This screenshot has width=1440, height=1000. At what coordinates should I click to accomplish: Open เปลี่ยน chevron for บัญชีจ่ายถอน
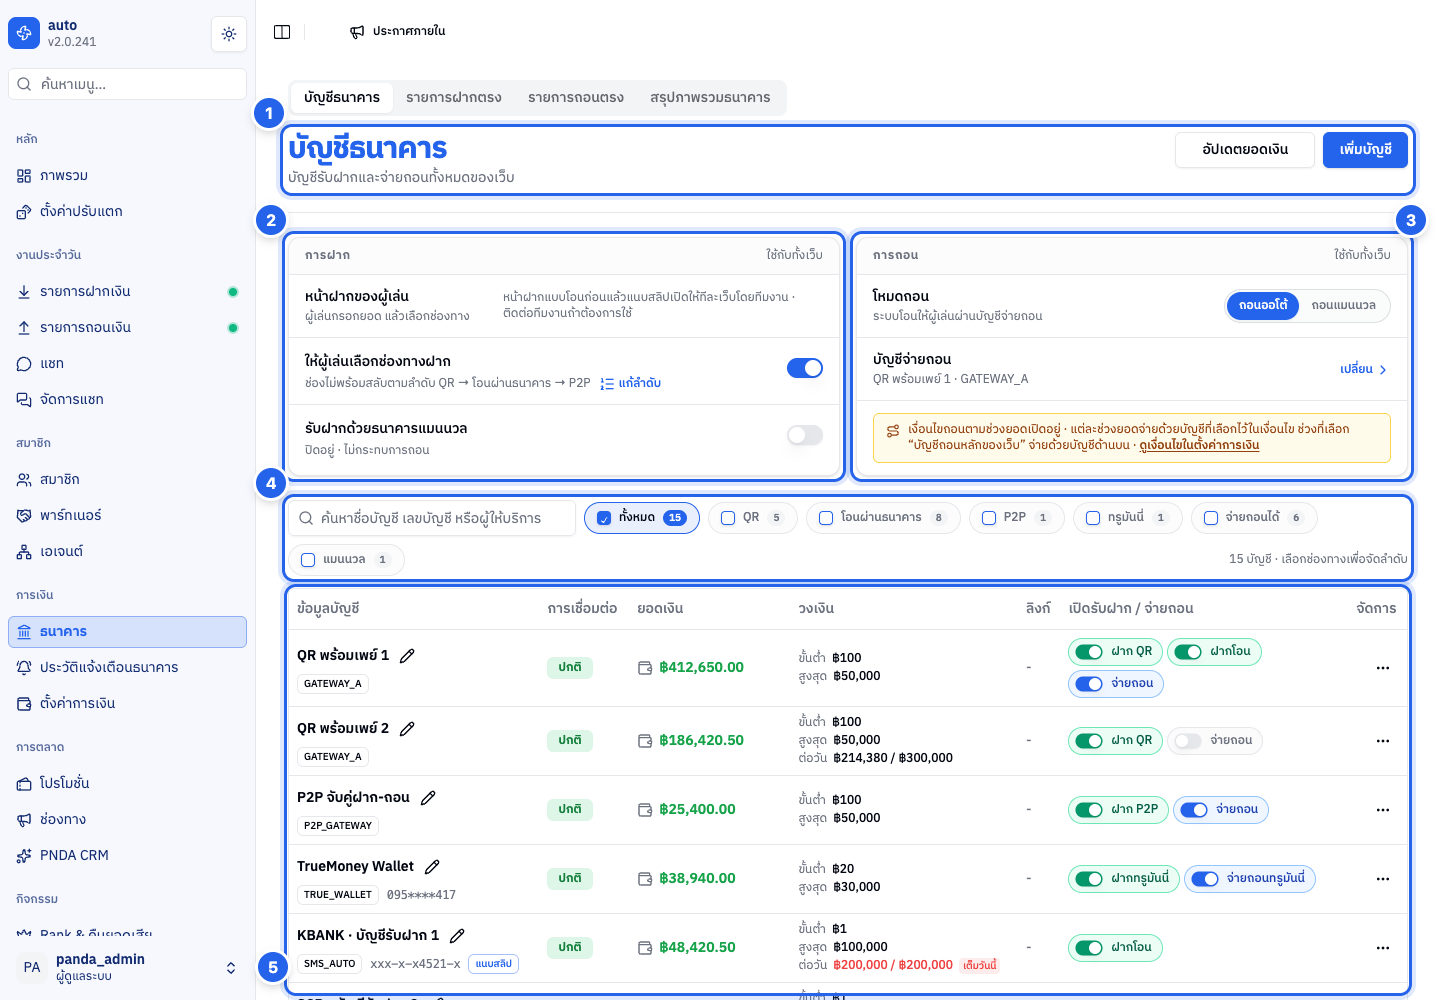tap(1364, 370)
